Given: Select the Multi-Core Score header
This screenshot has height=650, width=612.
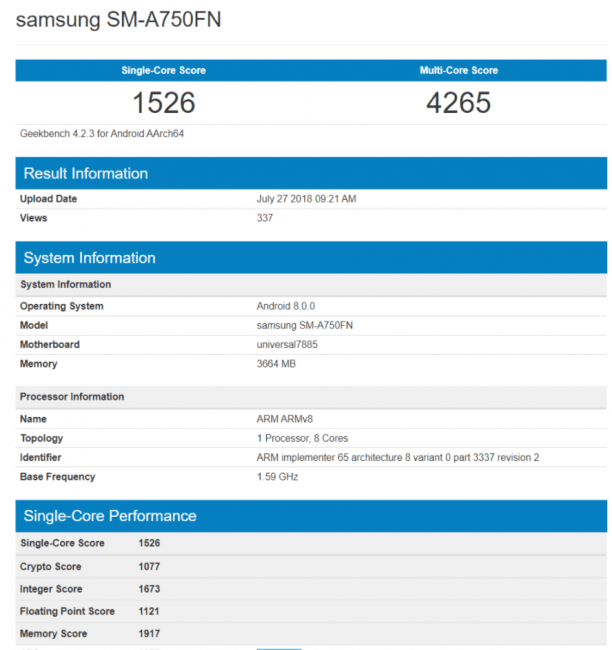Looking at the screenshot, I should tap(459, 70).
